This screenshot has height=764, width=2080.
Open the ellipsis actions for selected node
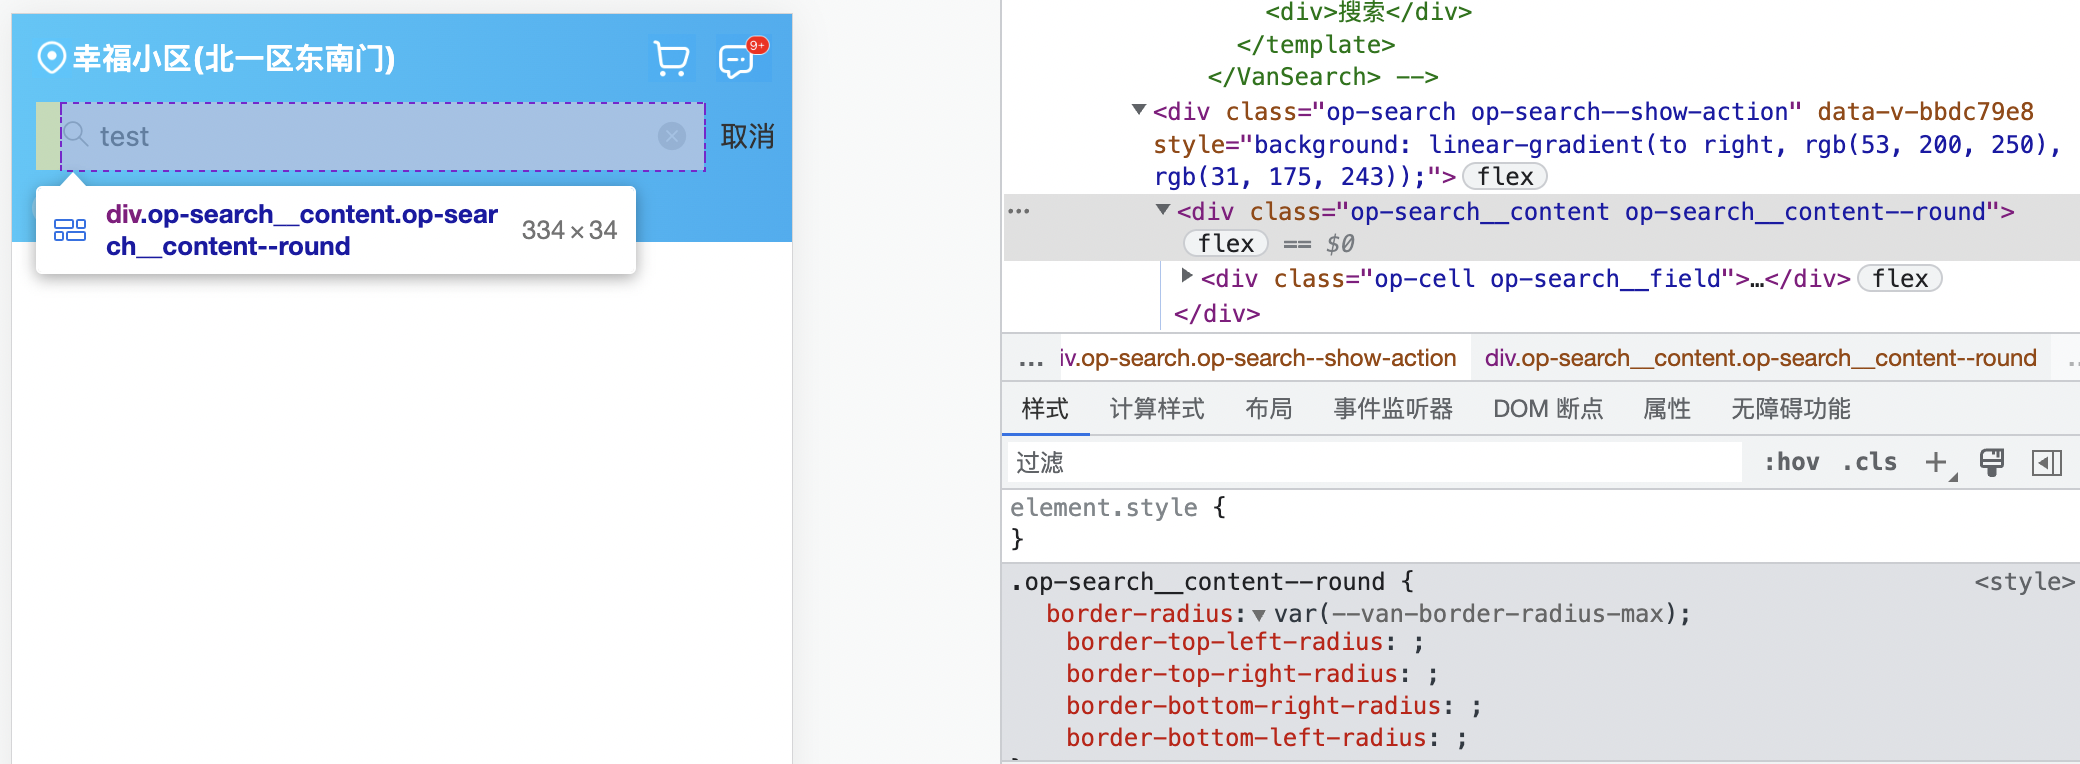point(1019,211)
